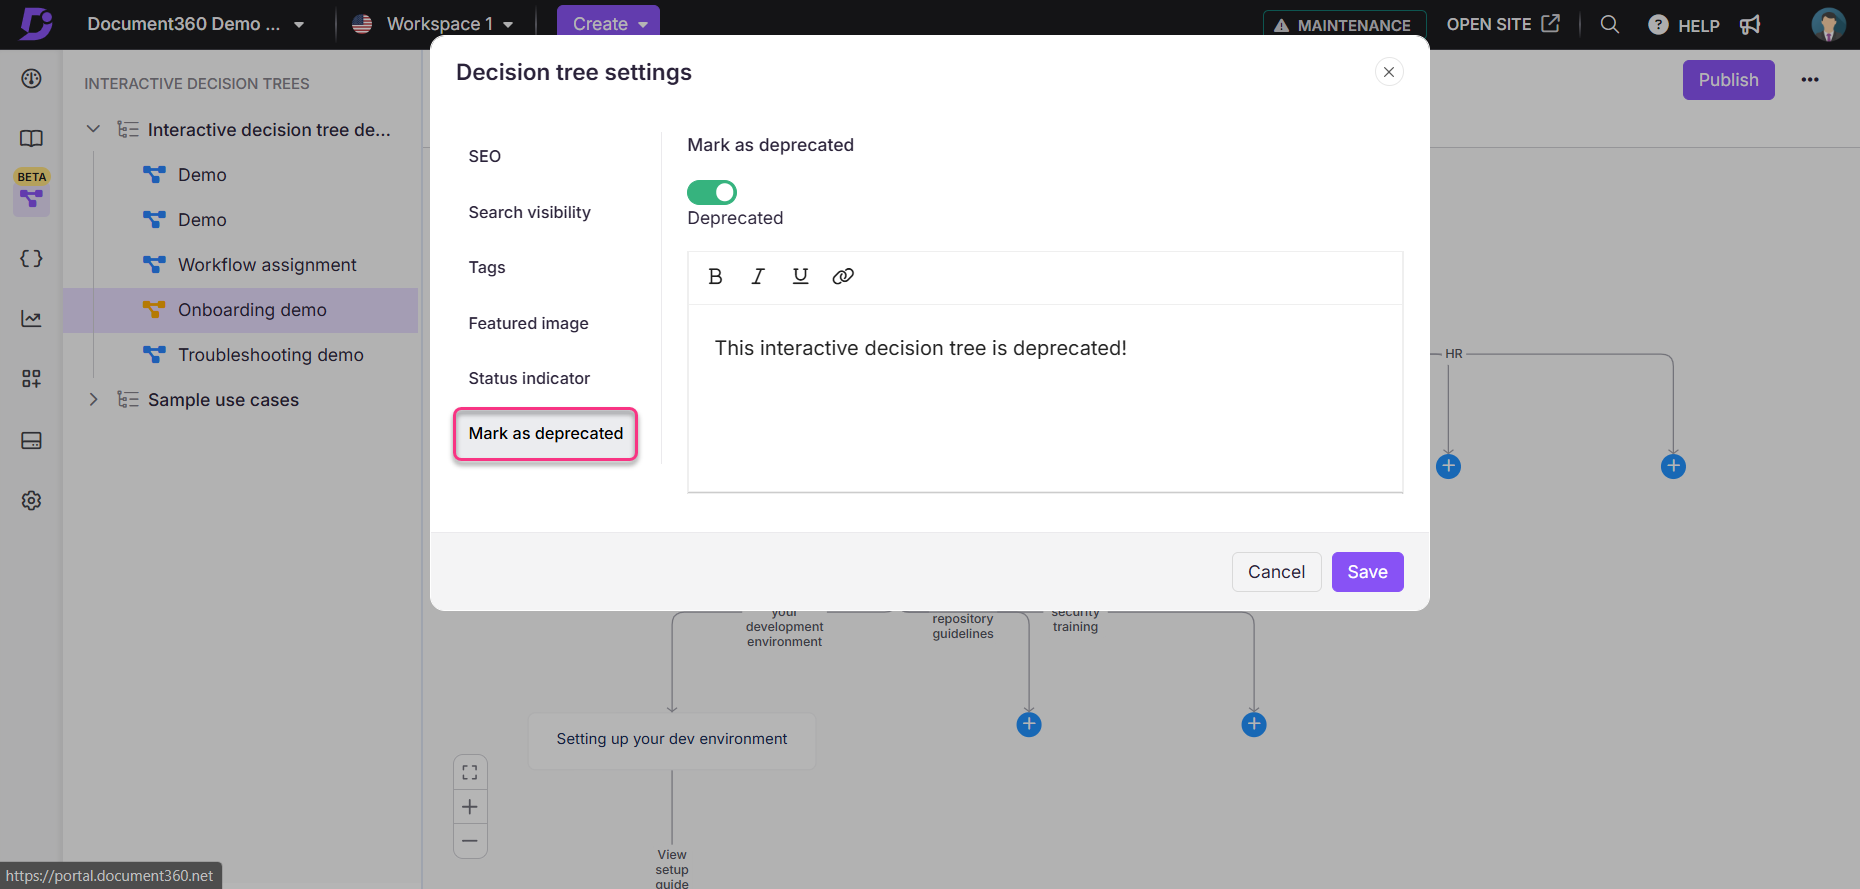
Task: Open the Create dropdown button
Action: point(609,24)
